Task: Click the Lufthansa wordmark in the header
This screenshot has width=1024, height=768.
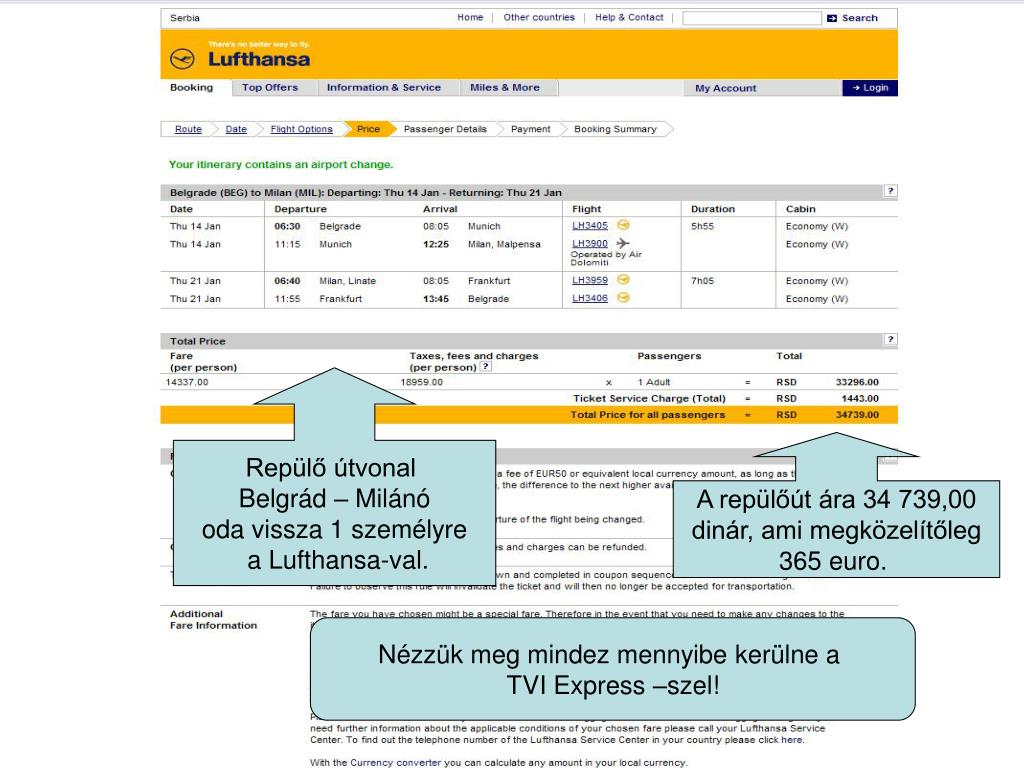Action: (x=259, y=59)
